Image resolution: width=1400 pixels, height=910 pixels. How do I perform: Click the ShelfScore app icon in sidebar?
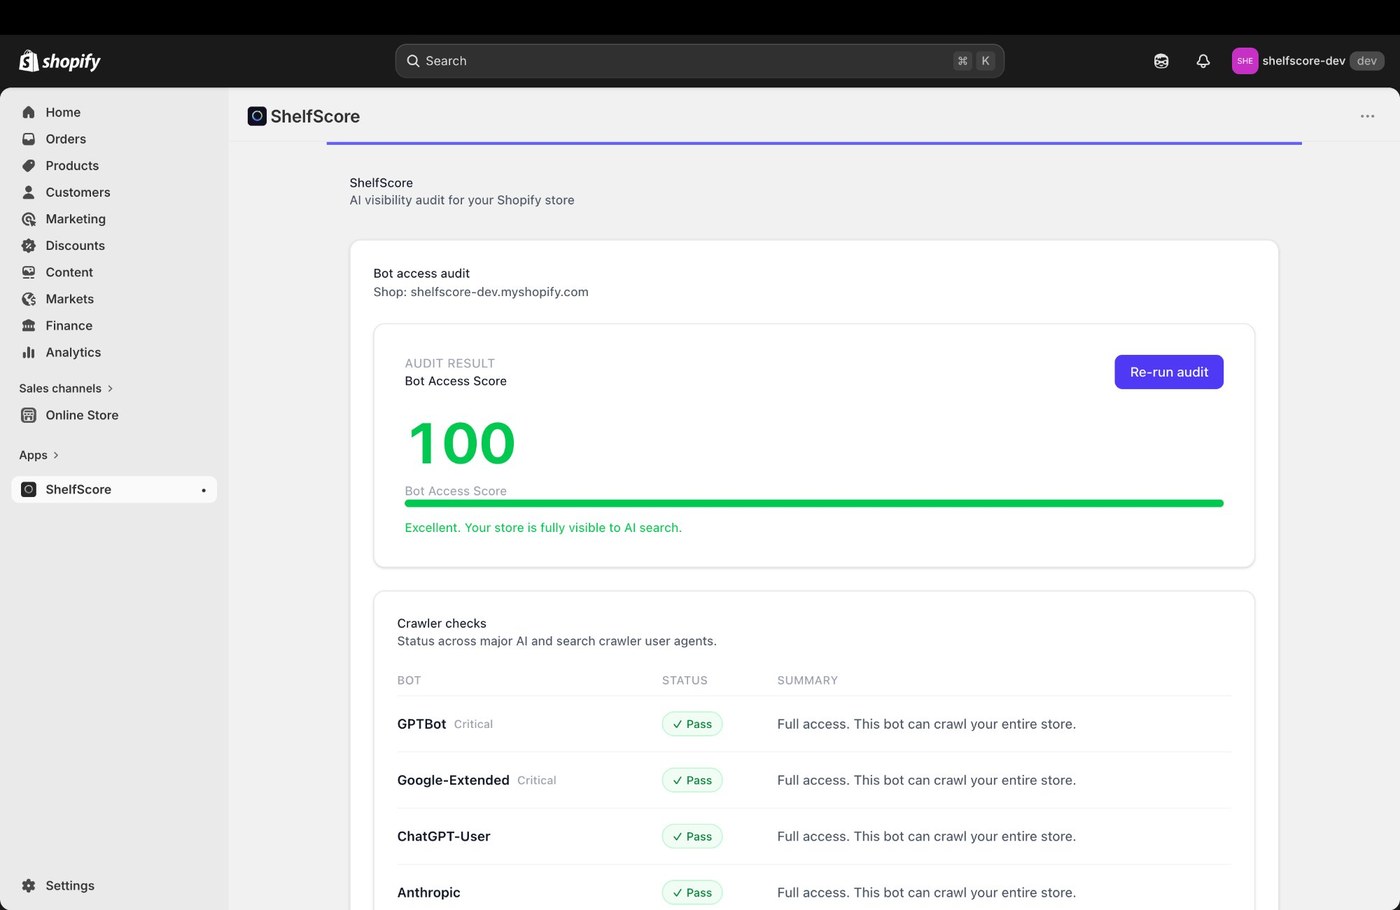(29, 490)
